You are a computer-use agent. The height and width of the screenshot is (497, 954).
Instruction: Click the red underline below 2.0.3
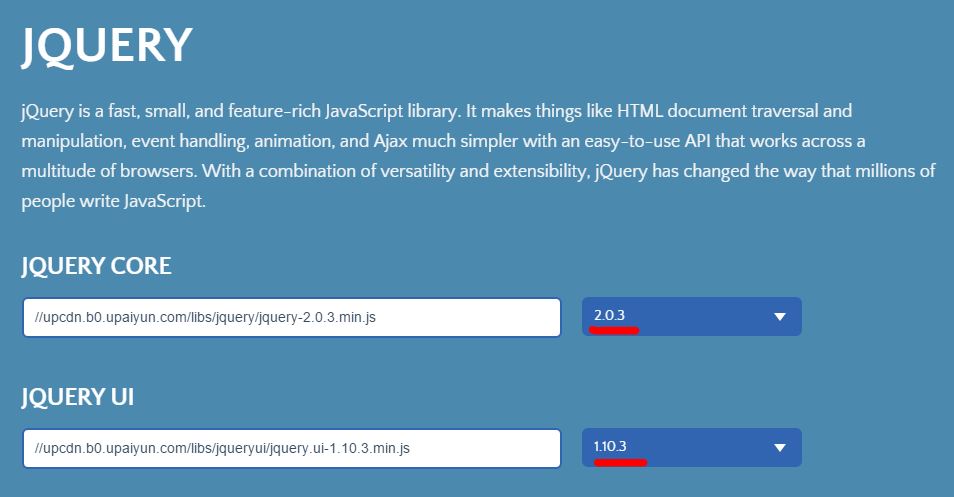[614, 330]
